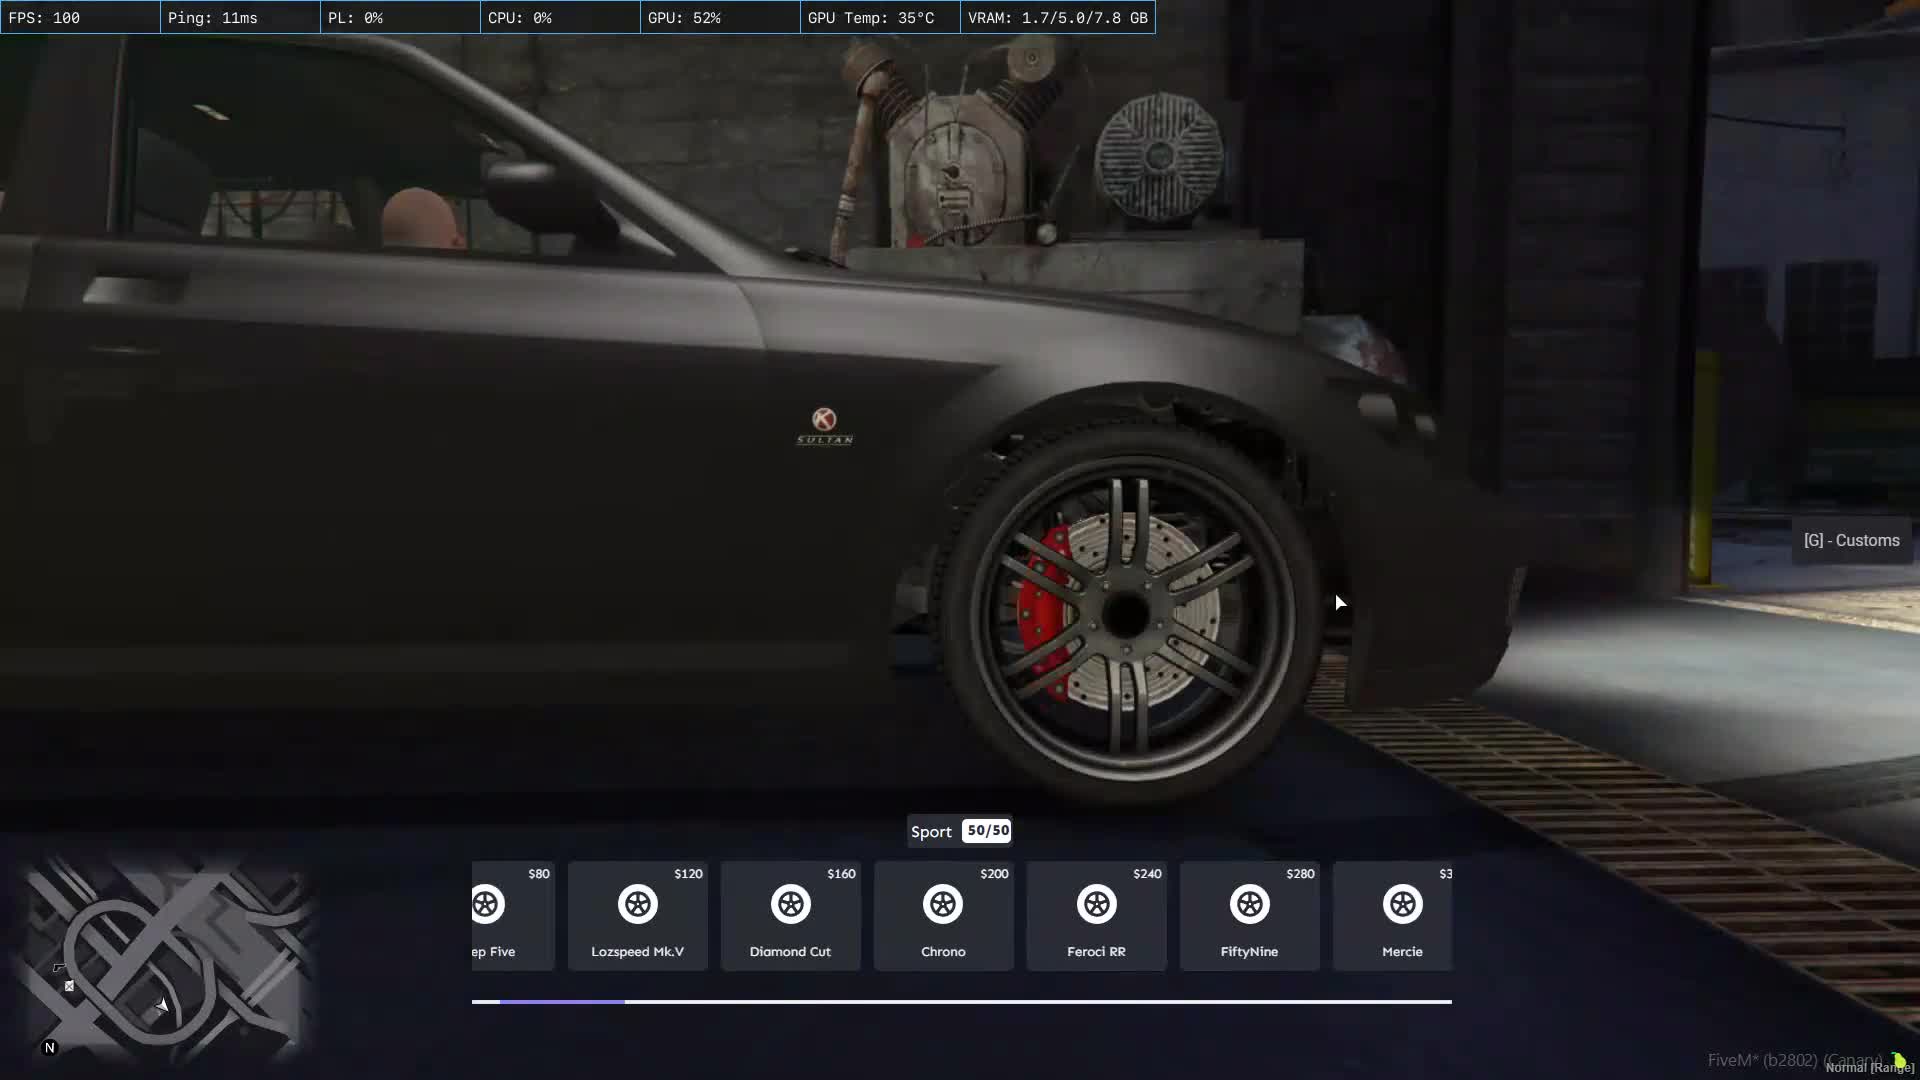Click the 50/50 counter badge beside Sport
Screen dimensions: 1920x1080
click(987, 830)
